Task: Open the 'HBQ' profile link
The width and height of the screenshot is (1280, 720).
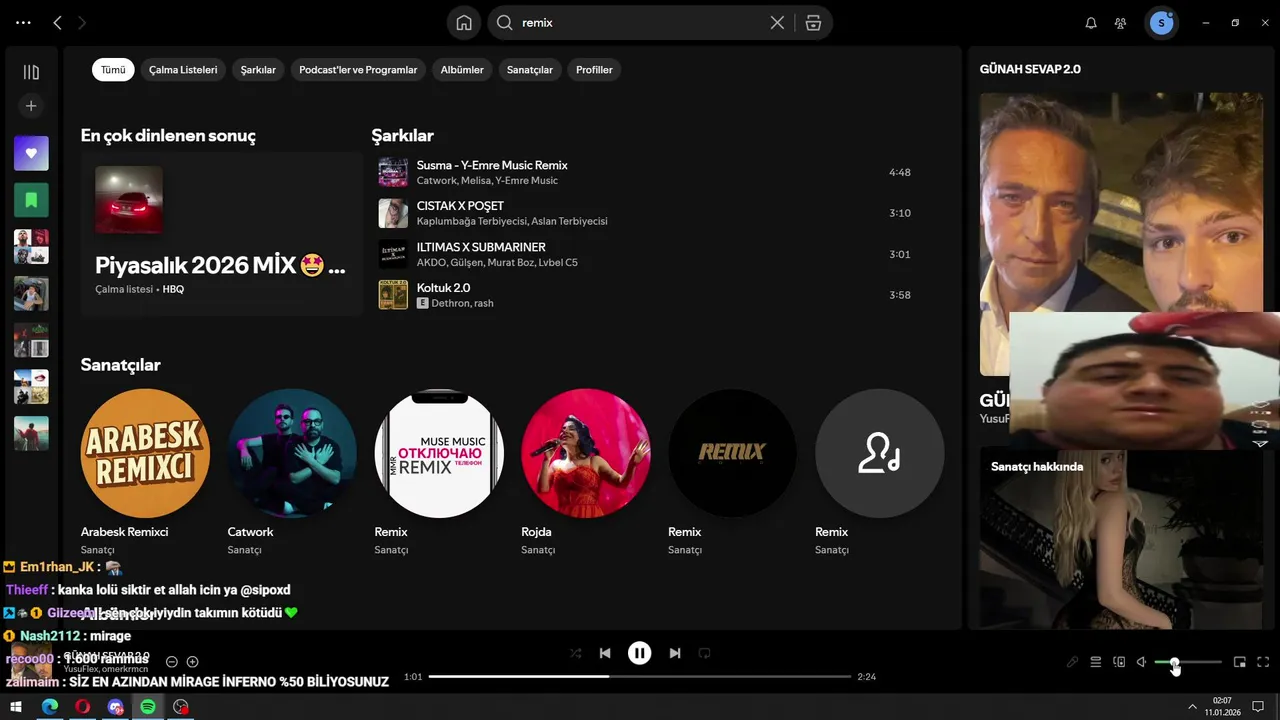Action: (173, 289)
